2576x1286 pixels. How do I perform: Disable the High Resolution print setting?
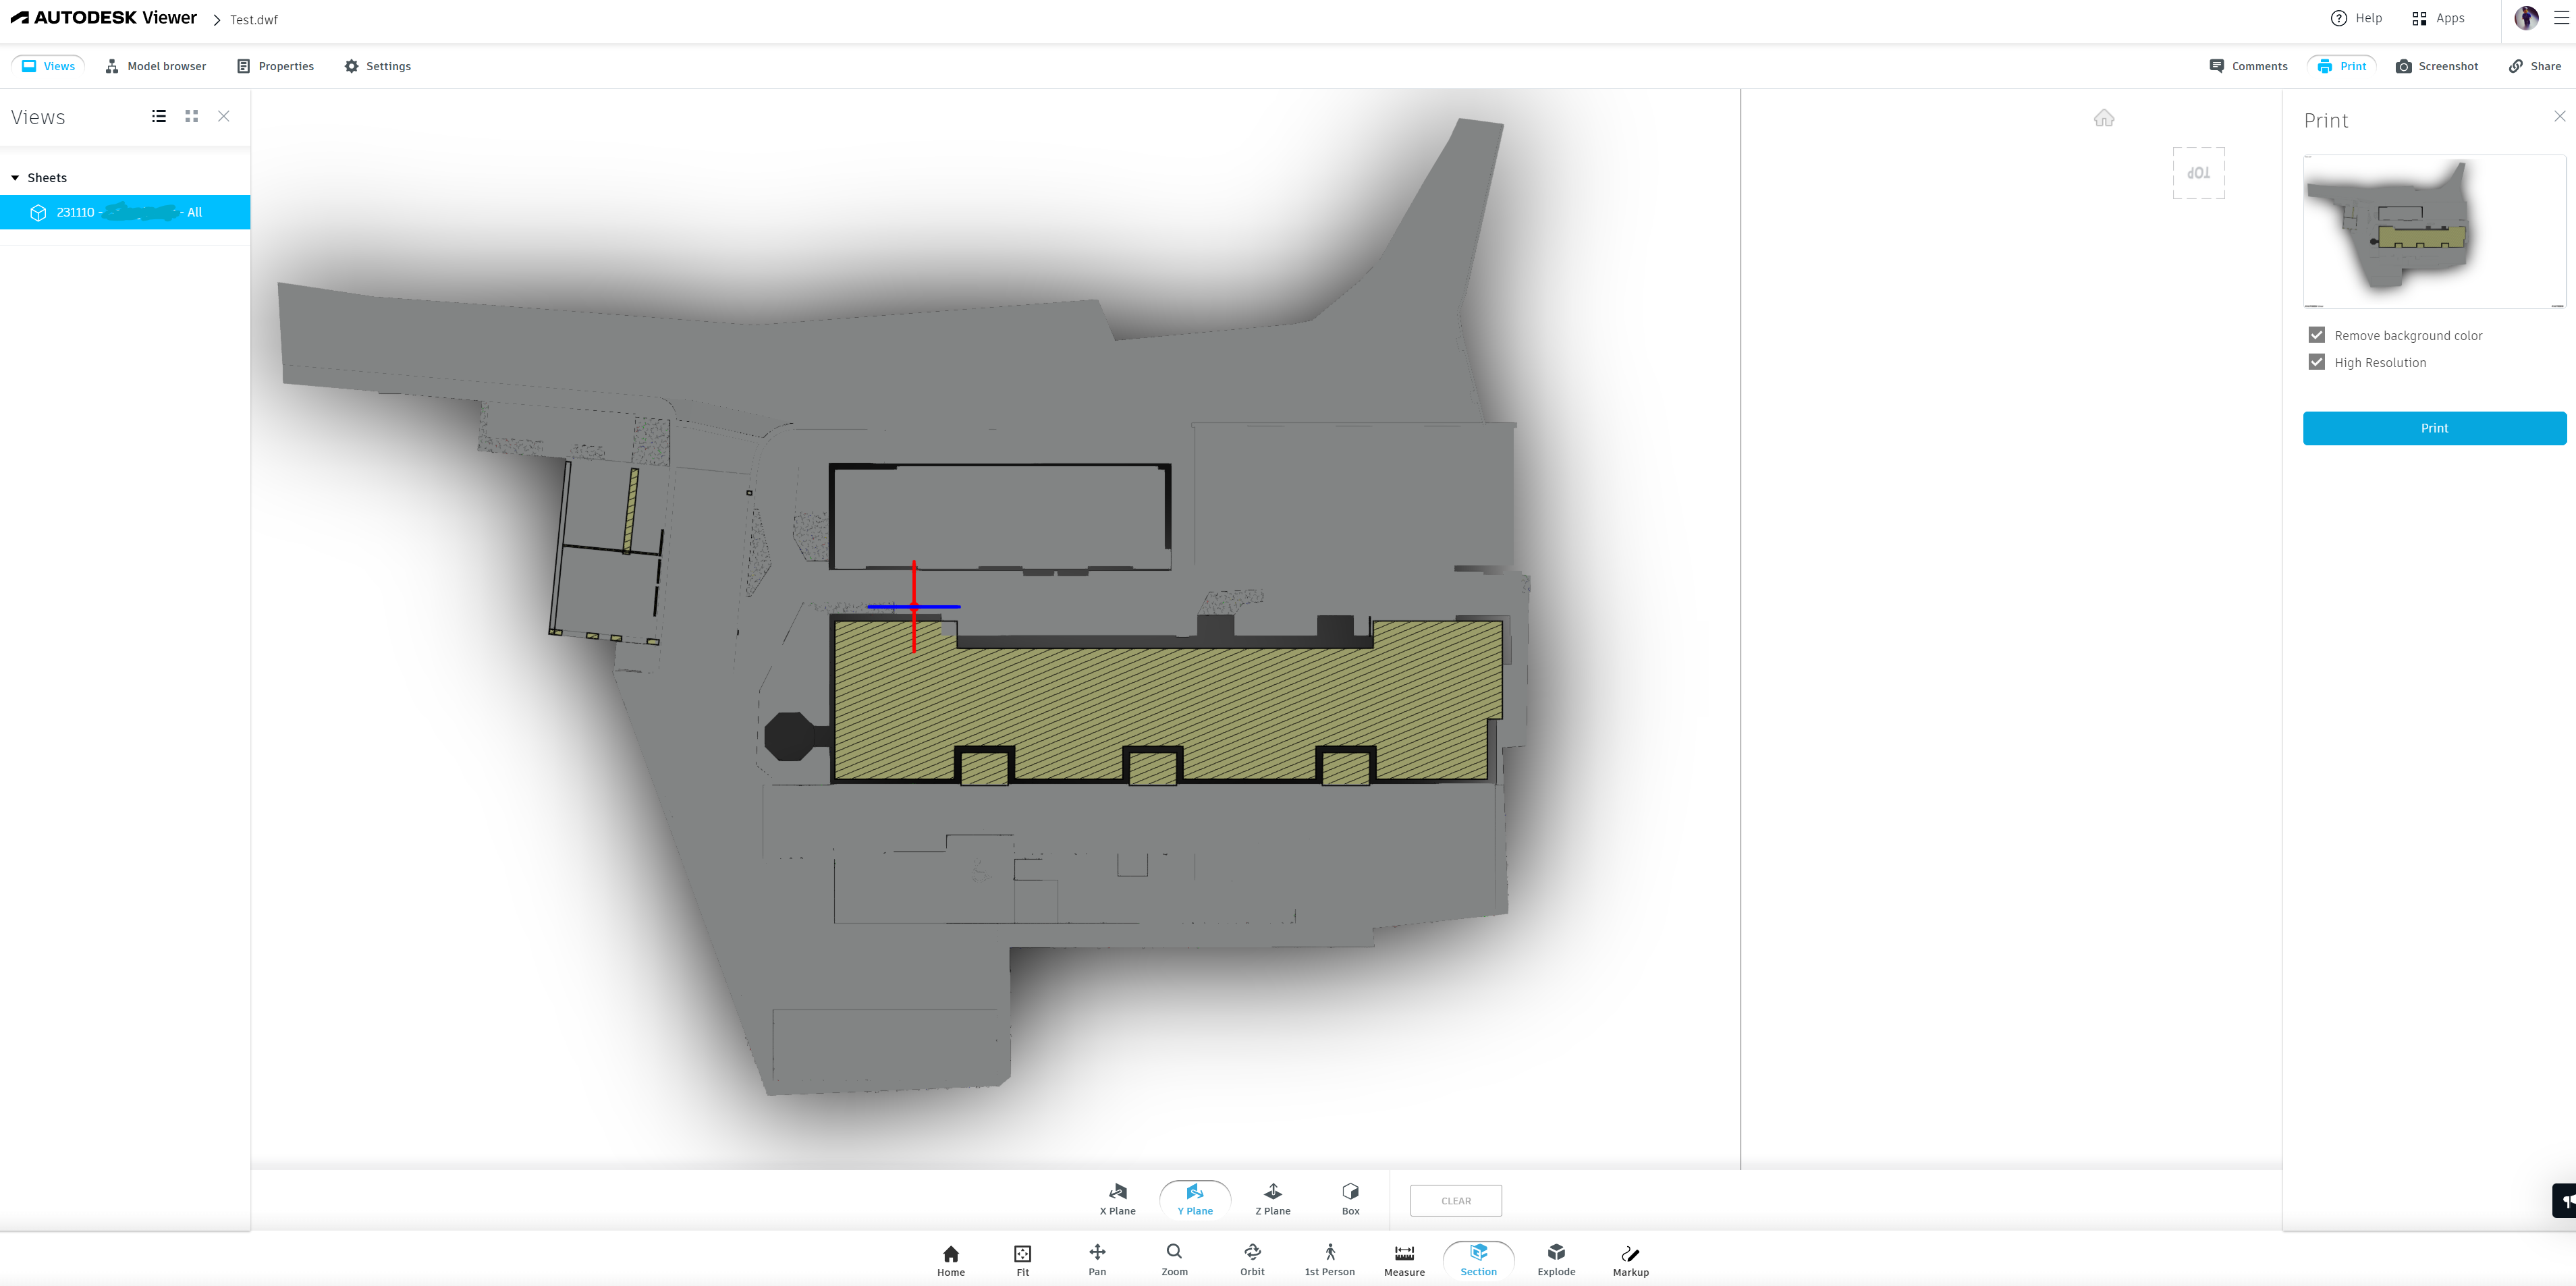2317,361
